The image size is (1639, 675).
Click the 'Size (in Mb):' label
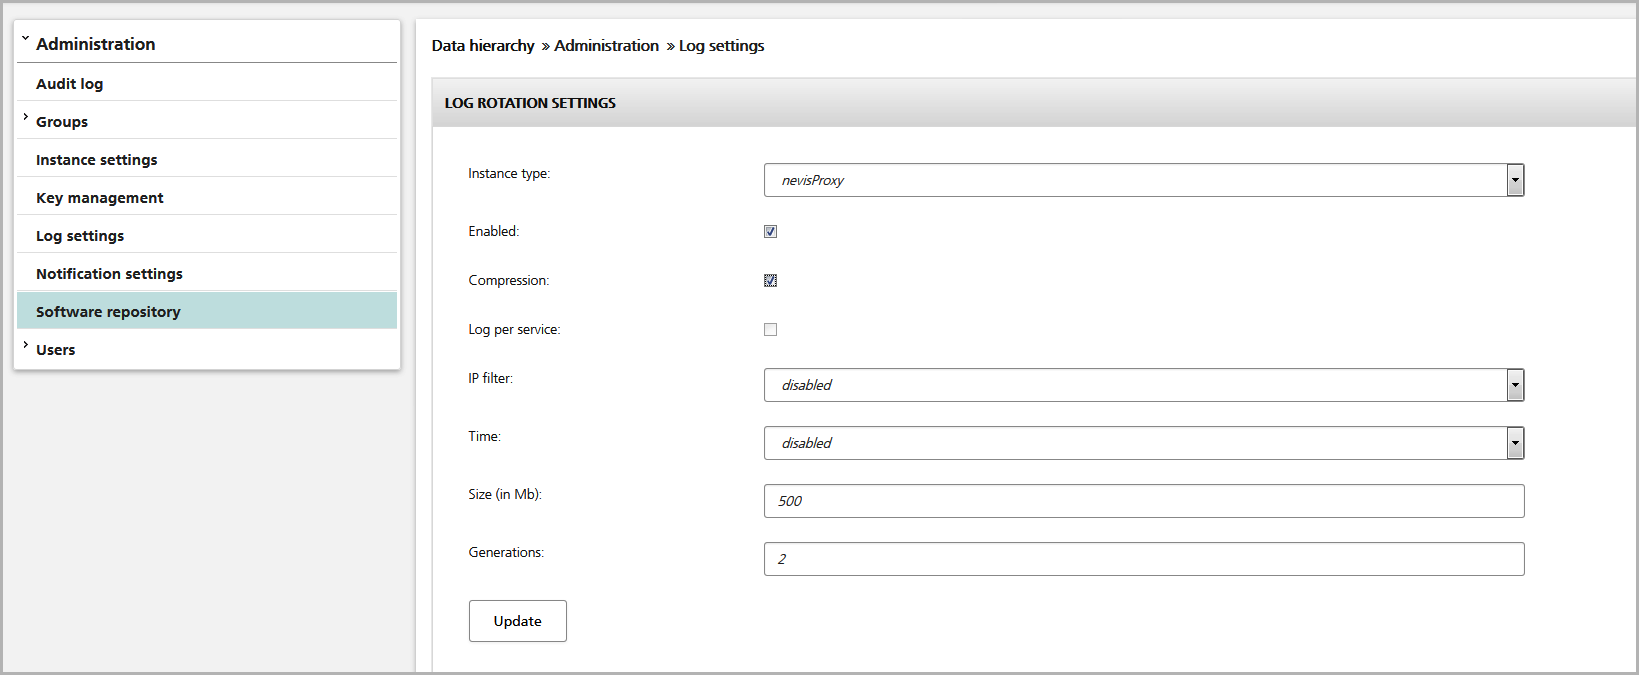pos(505,494)
